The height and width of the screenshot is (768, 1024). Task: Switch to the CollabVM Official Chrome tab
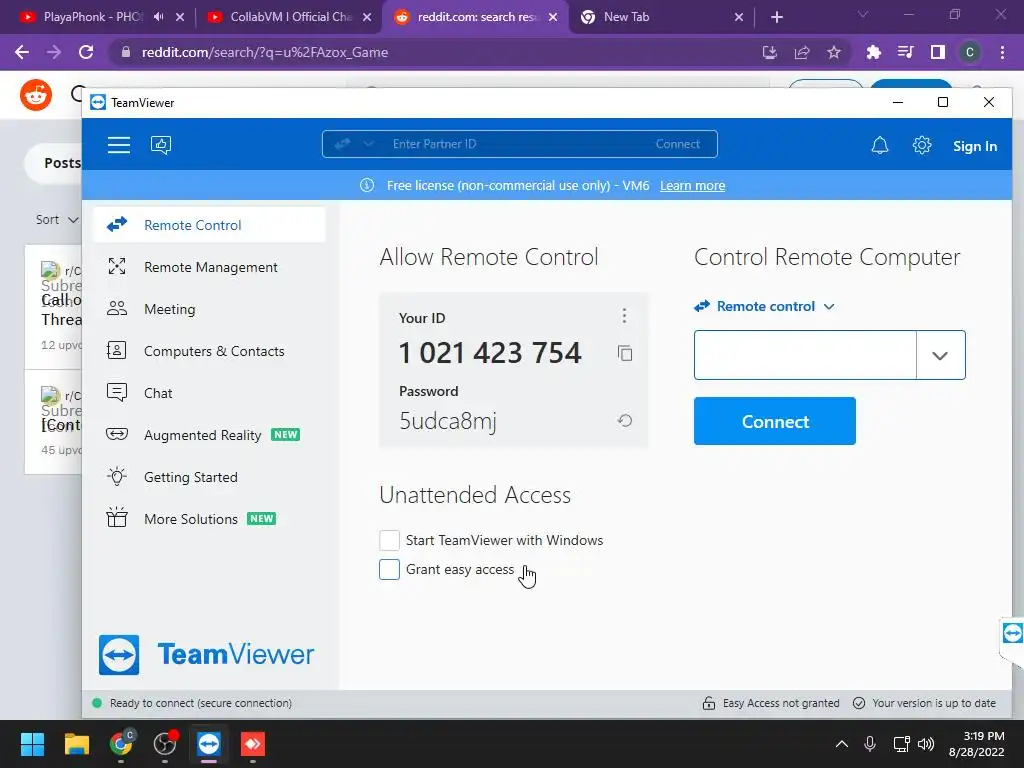point(288,17)
